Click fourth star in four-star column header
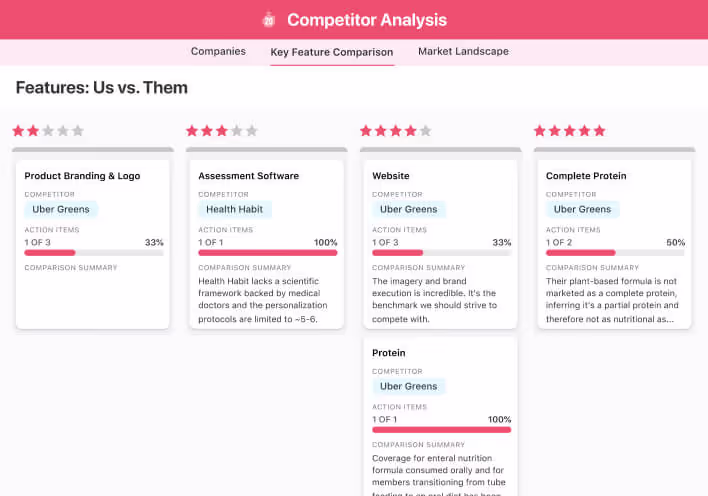 (x=411, y=131)
